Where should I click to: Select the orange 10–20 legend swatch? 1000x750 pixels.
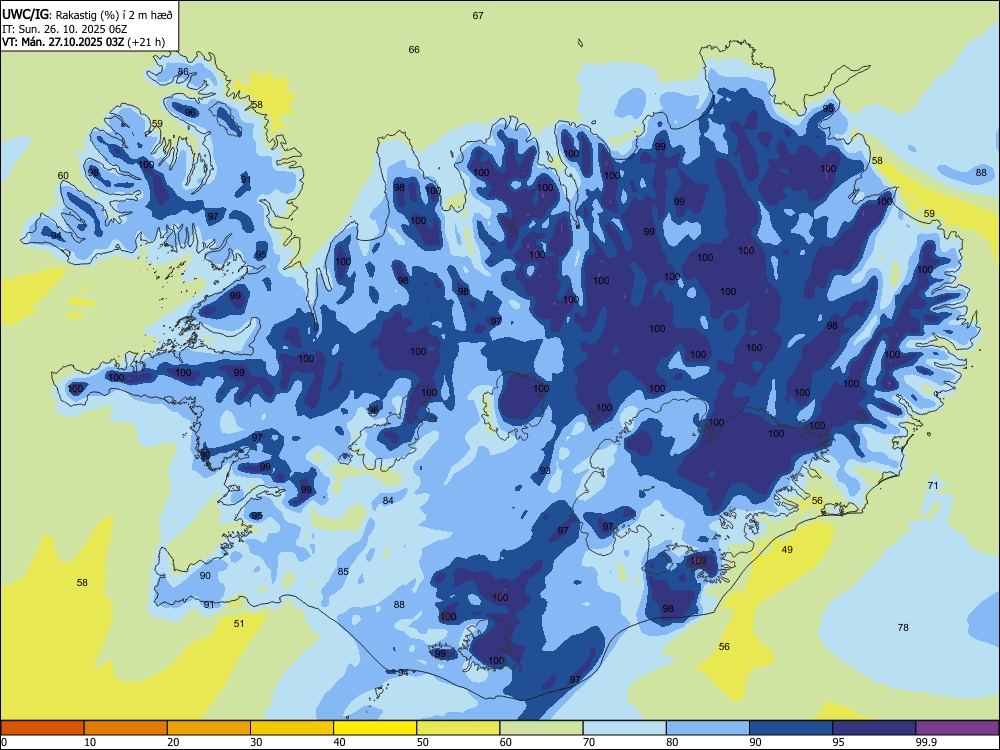[126, 728]
